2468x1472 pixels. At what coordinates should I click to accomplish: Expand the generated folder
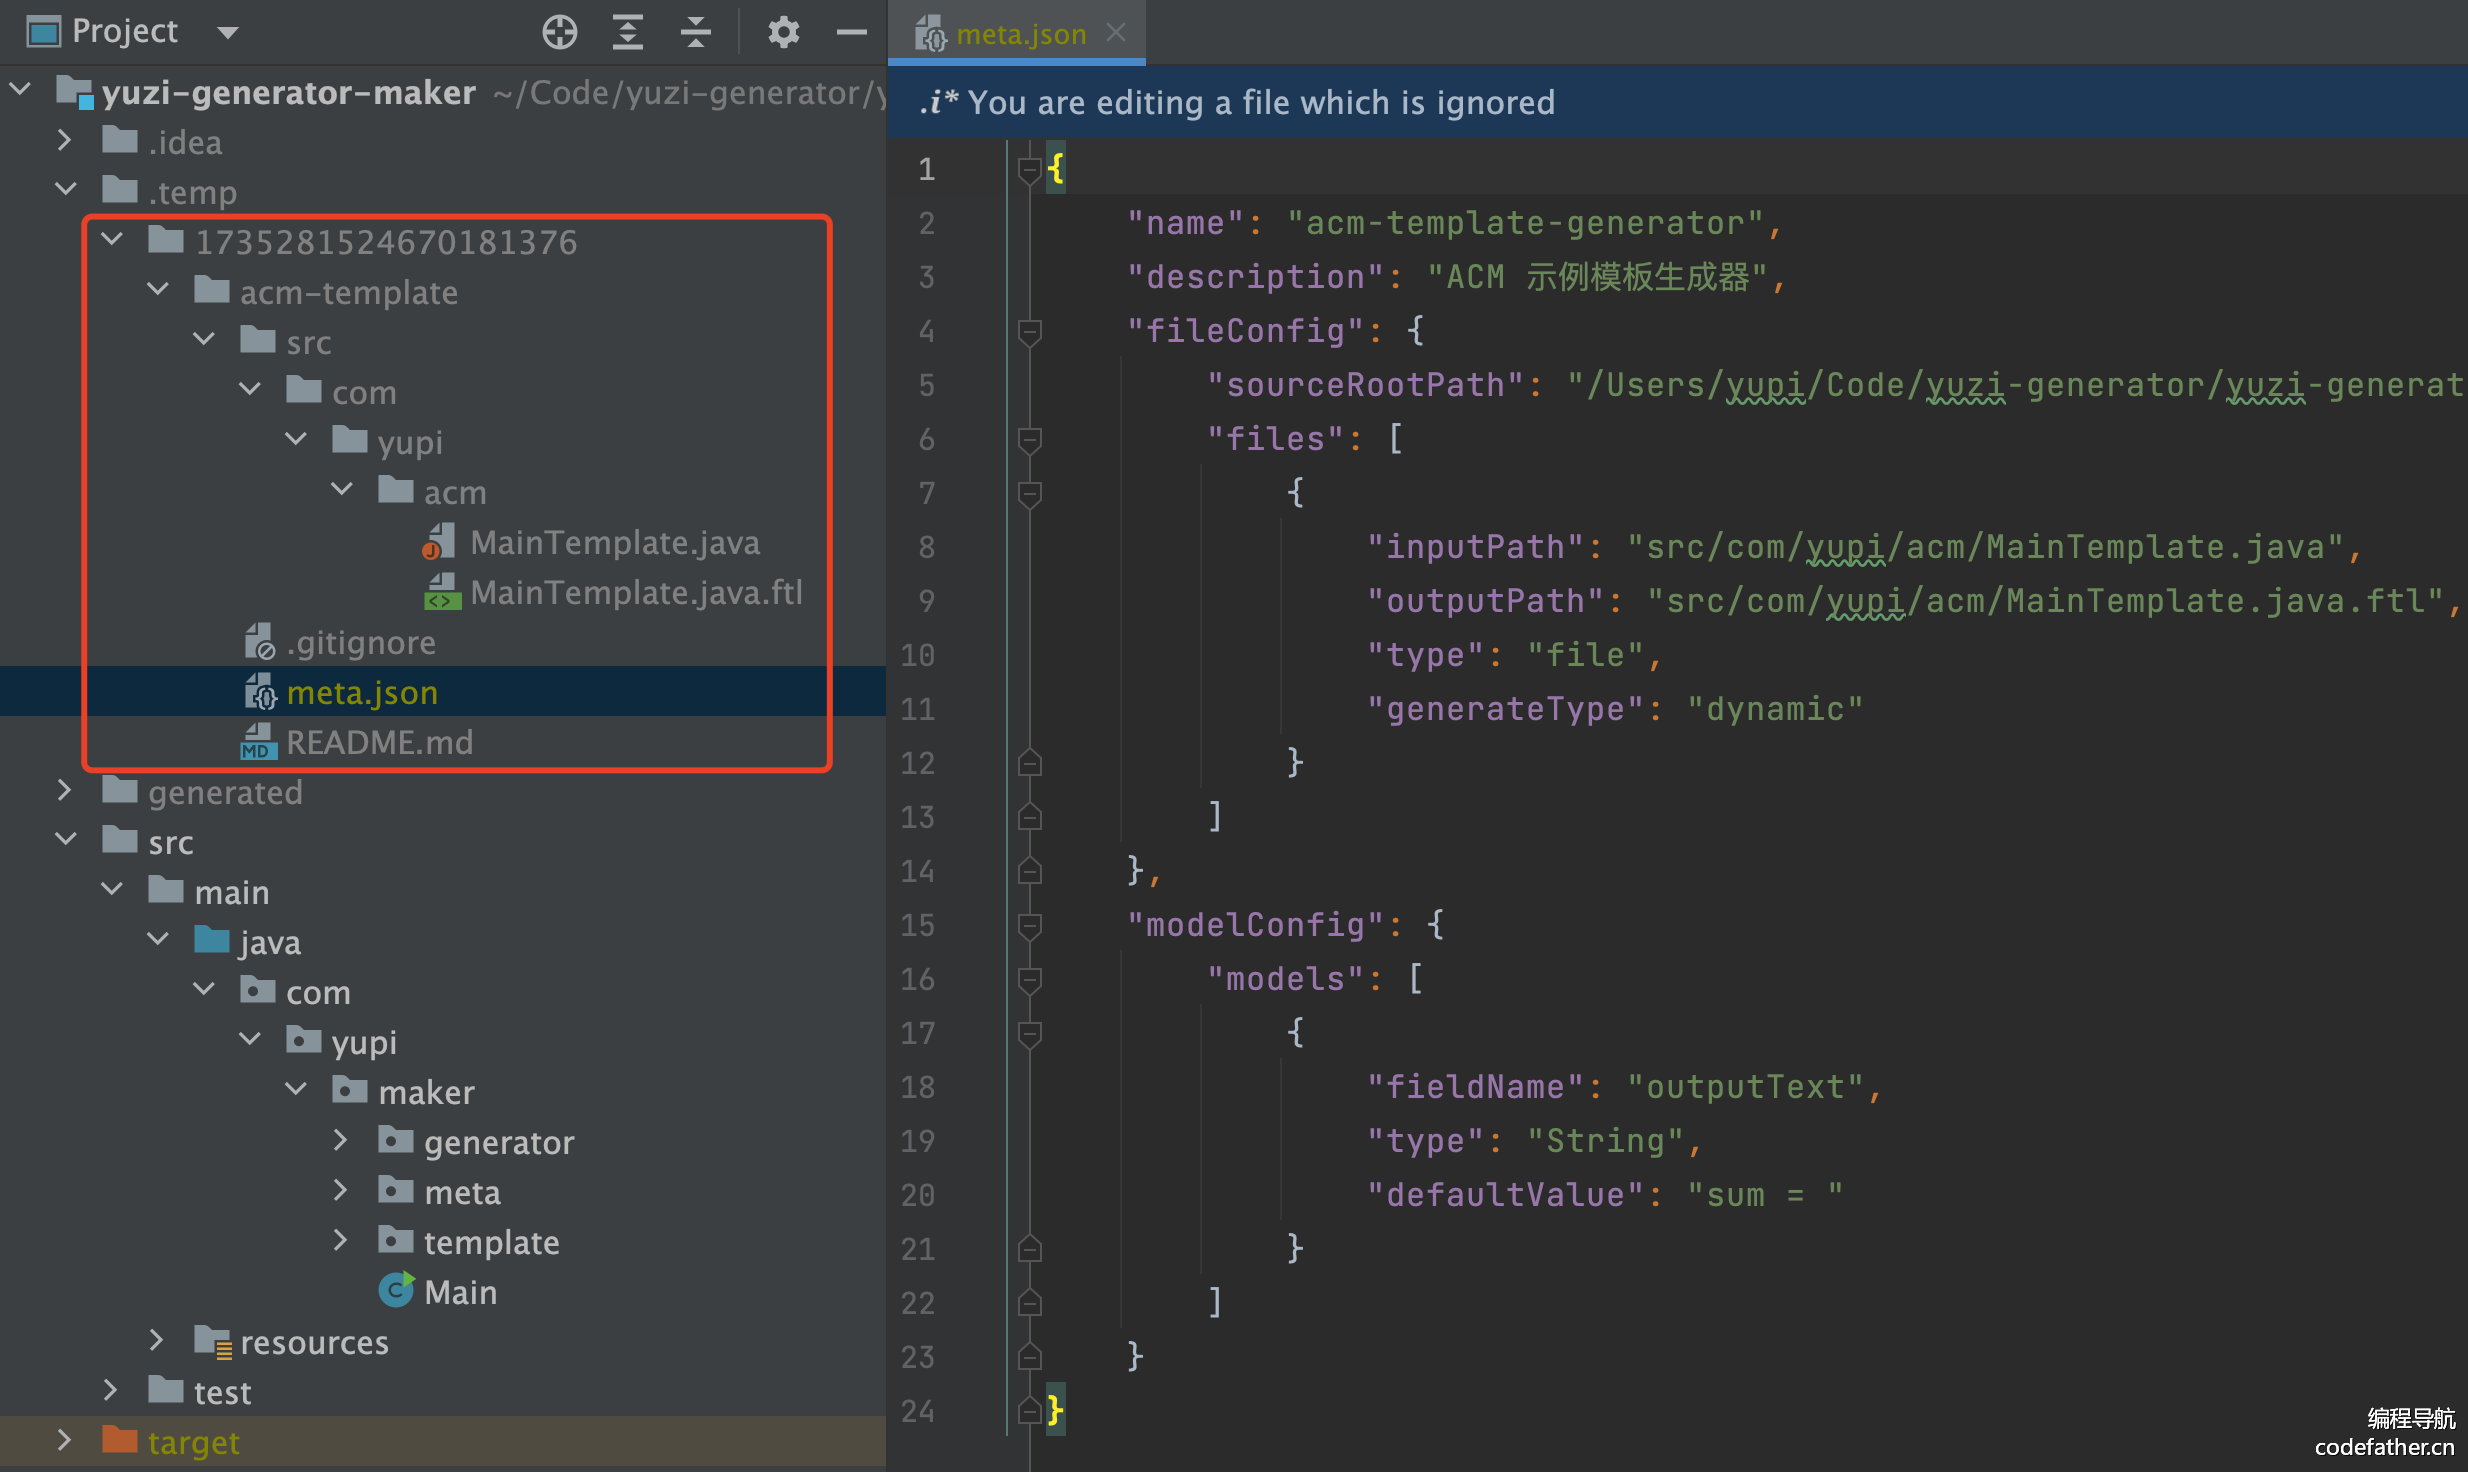[65, 791]
